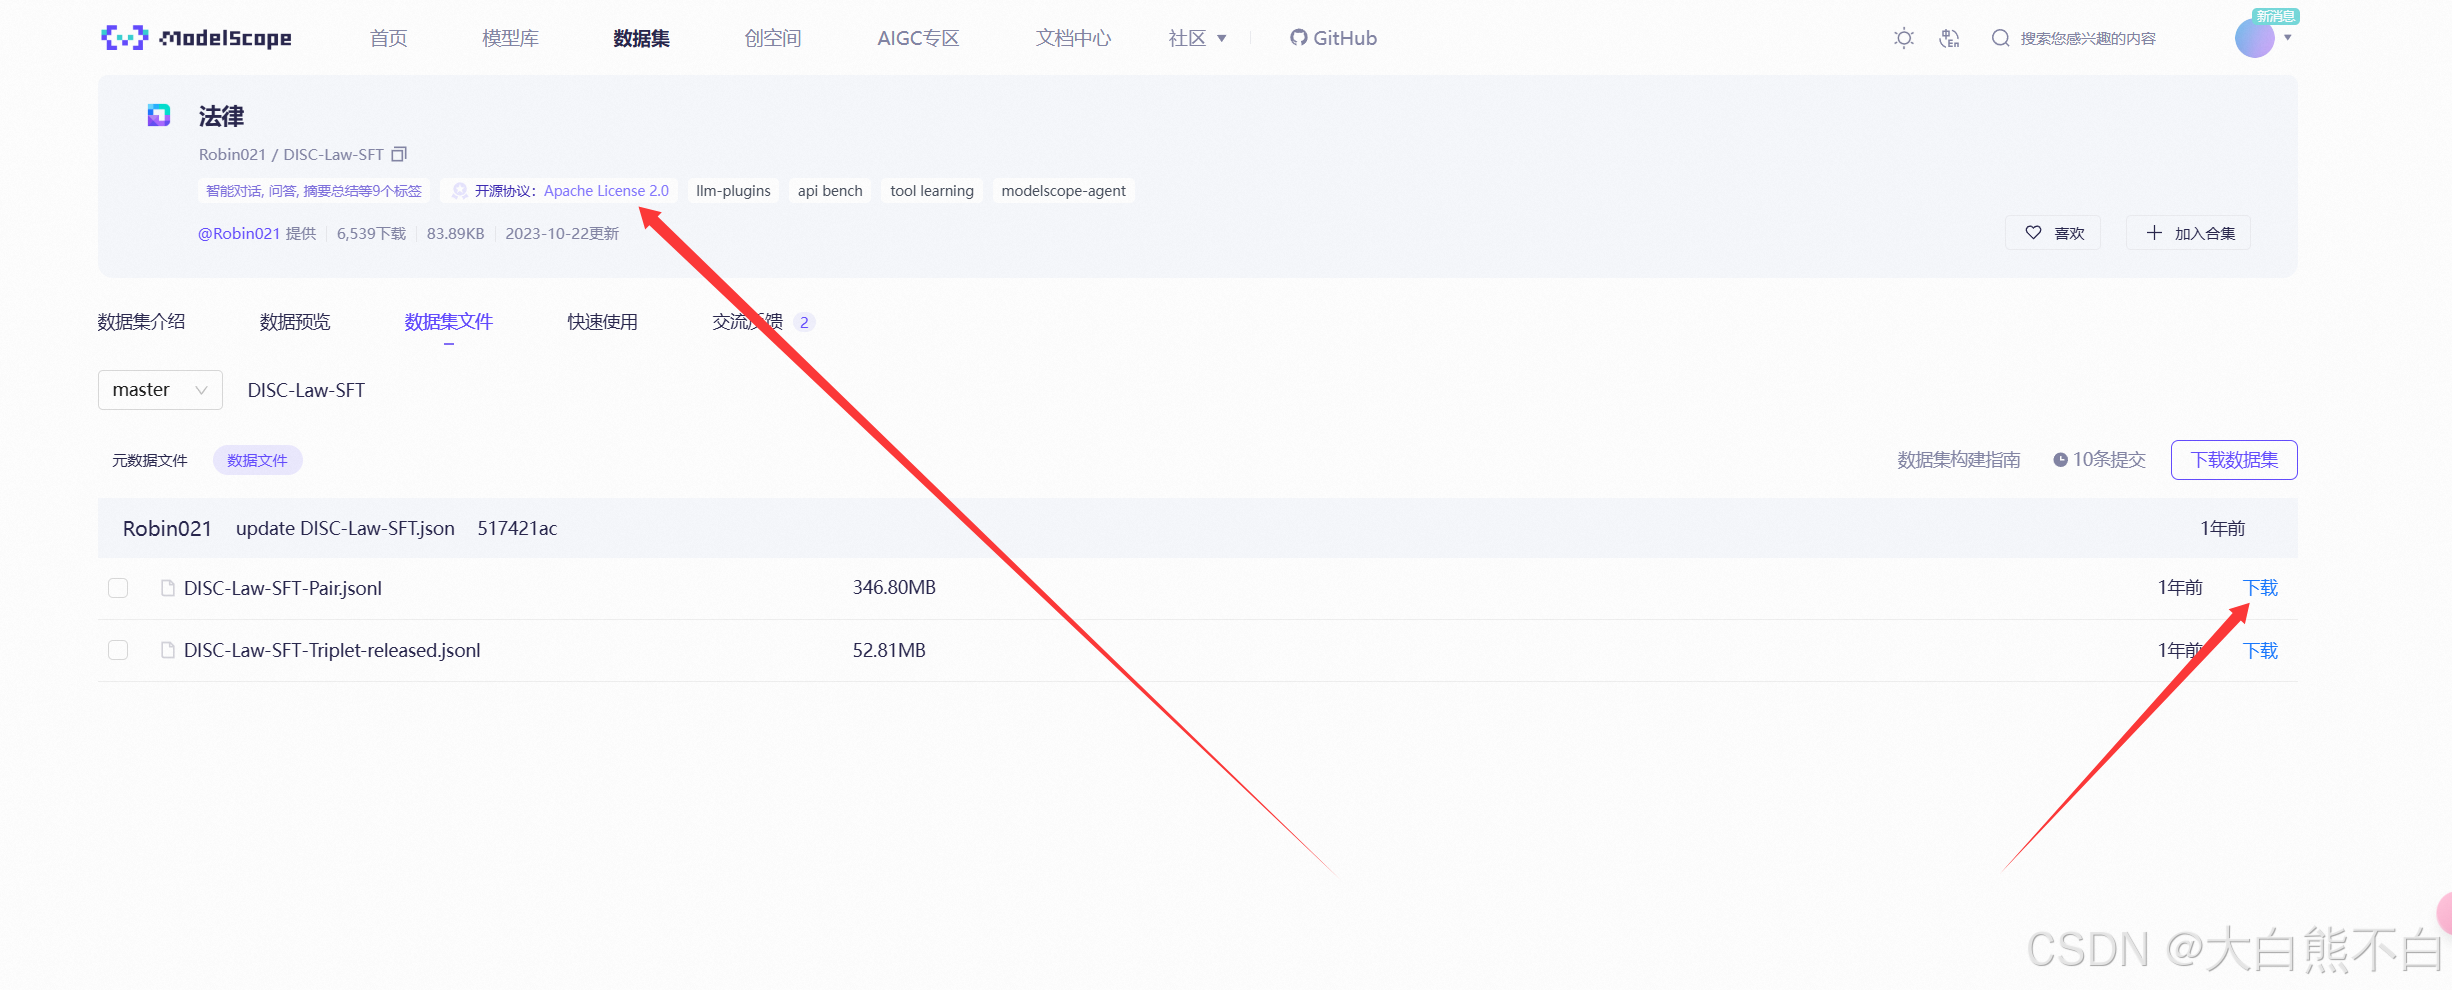2452x990 pixels.
Task: Open file DISC-Law-SFT-Pair.jsonl
Action: coord(283,588)
